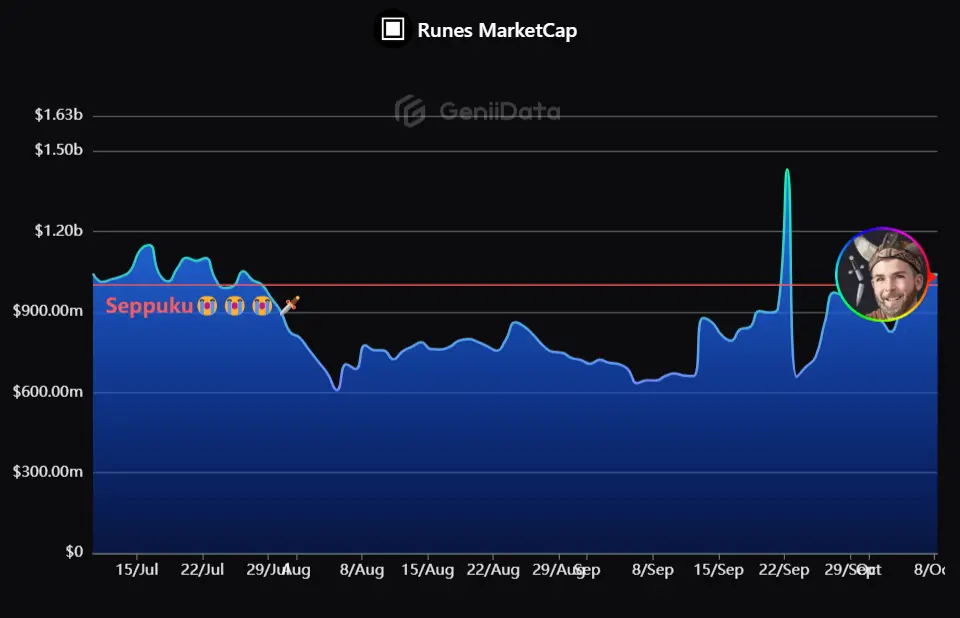
Task: Click the first crying emoji after Seppuku
Action: [x=207, y=306]
